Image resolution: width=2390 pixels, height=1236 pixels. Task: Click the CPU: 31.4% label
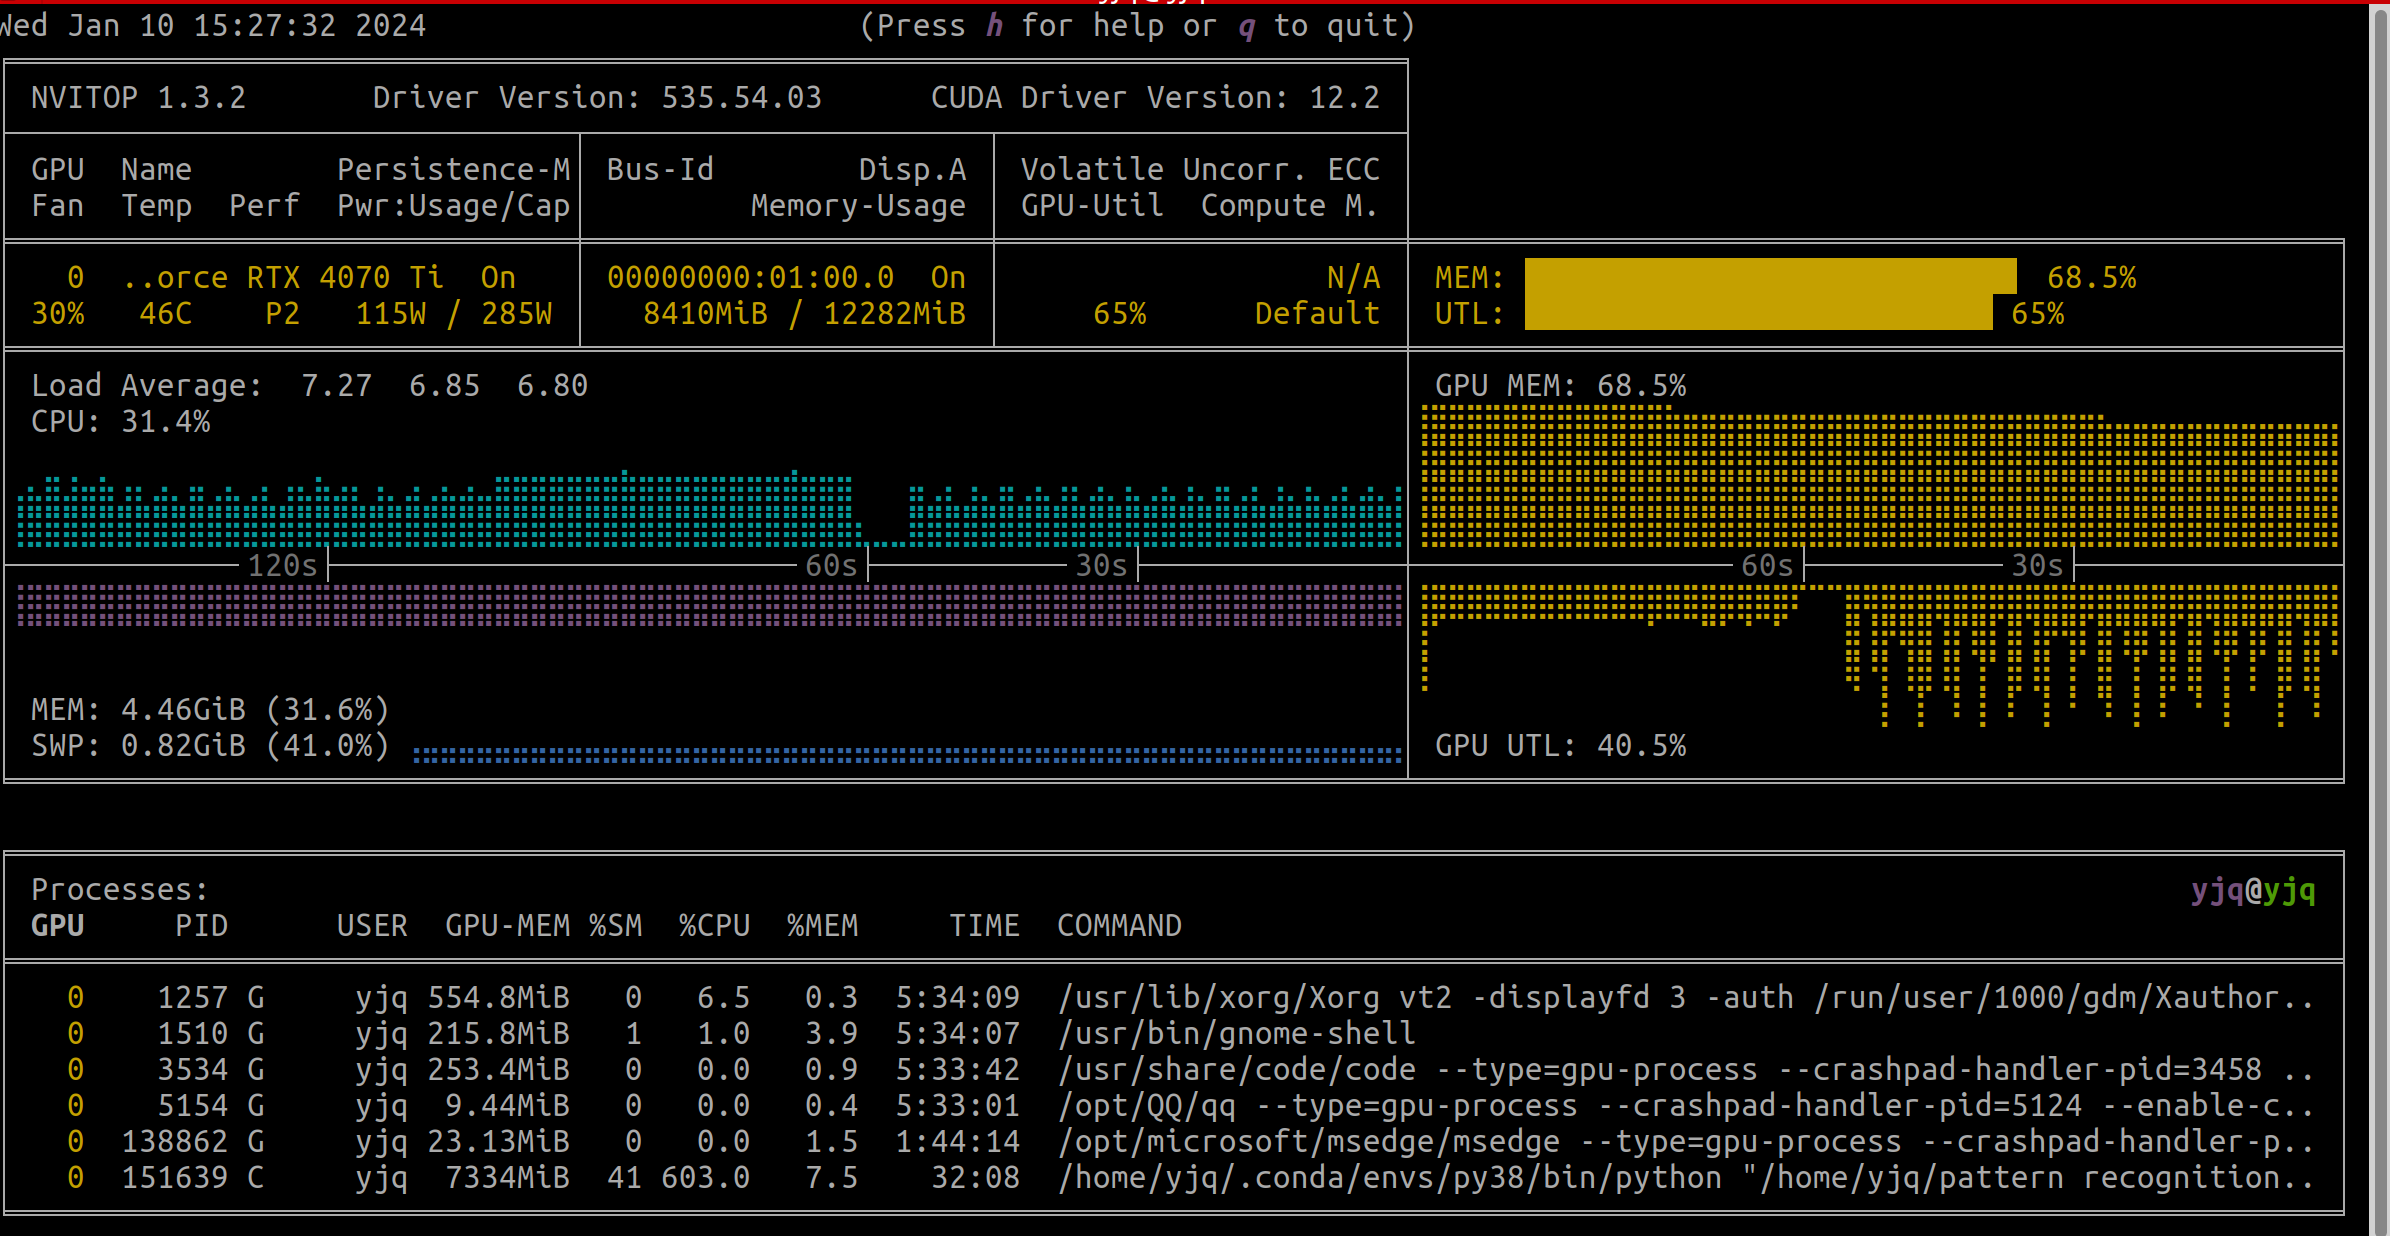point(120,421)
